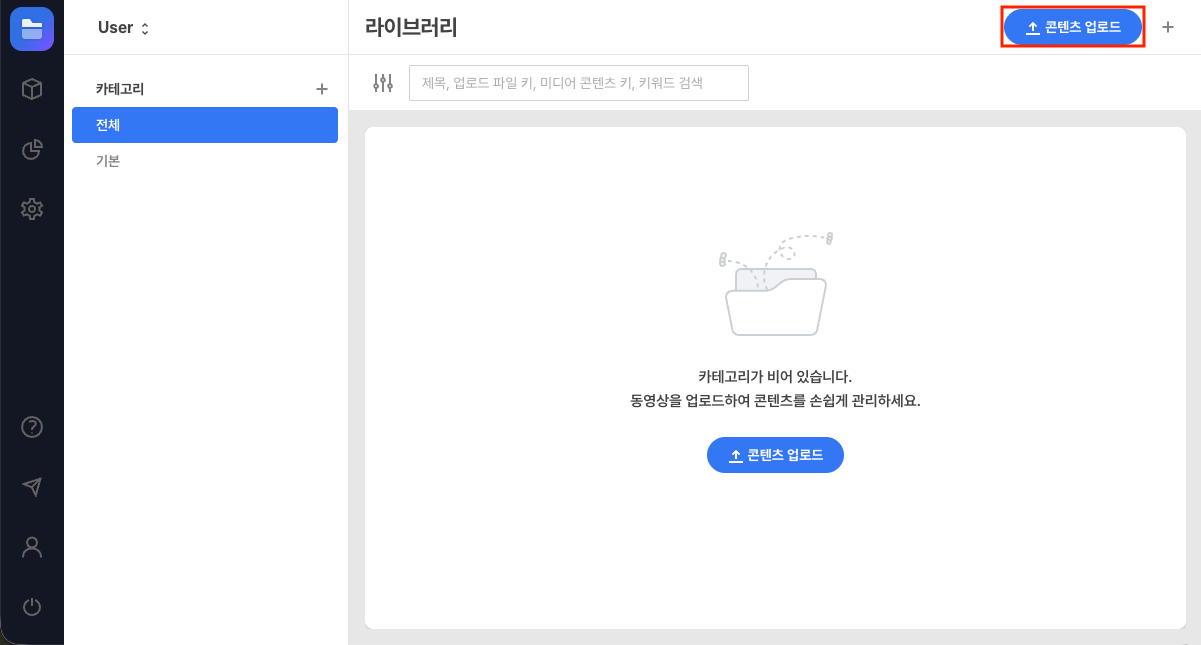Open the settings gear icon

pyautogui.click(x=32, y=209)
